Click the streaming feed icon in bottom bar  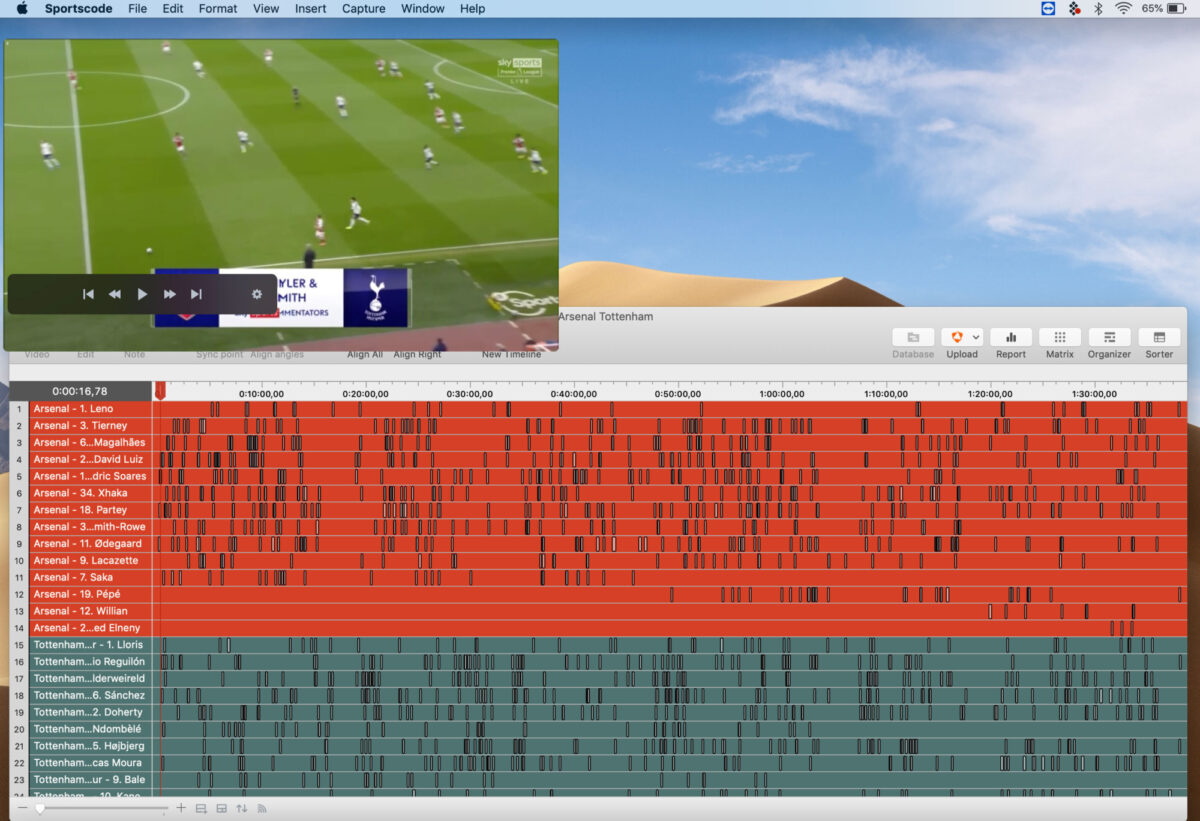tap(262, 808)
